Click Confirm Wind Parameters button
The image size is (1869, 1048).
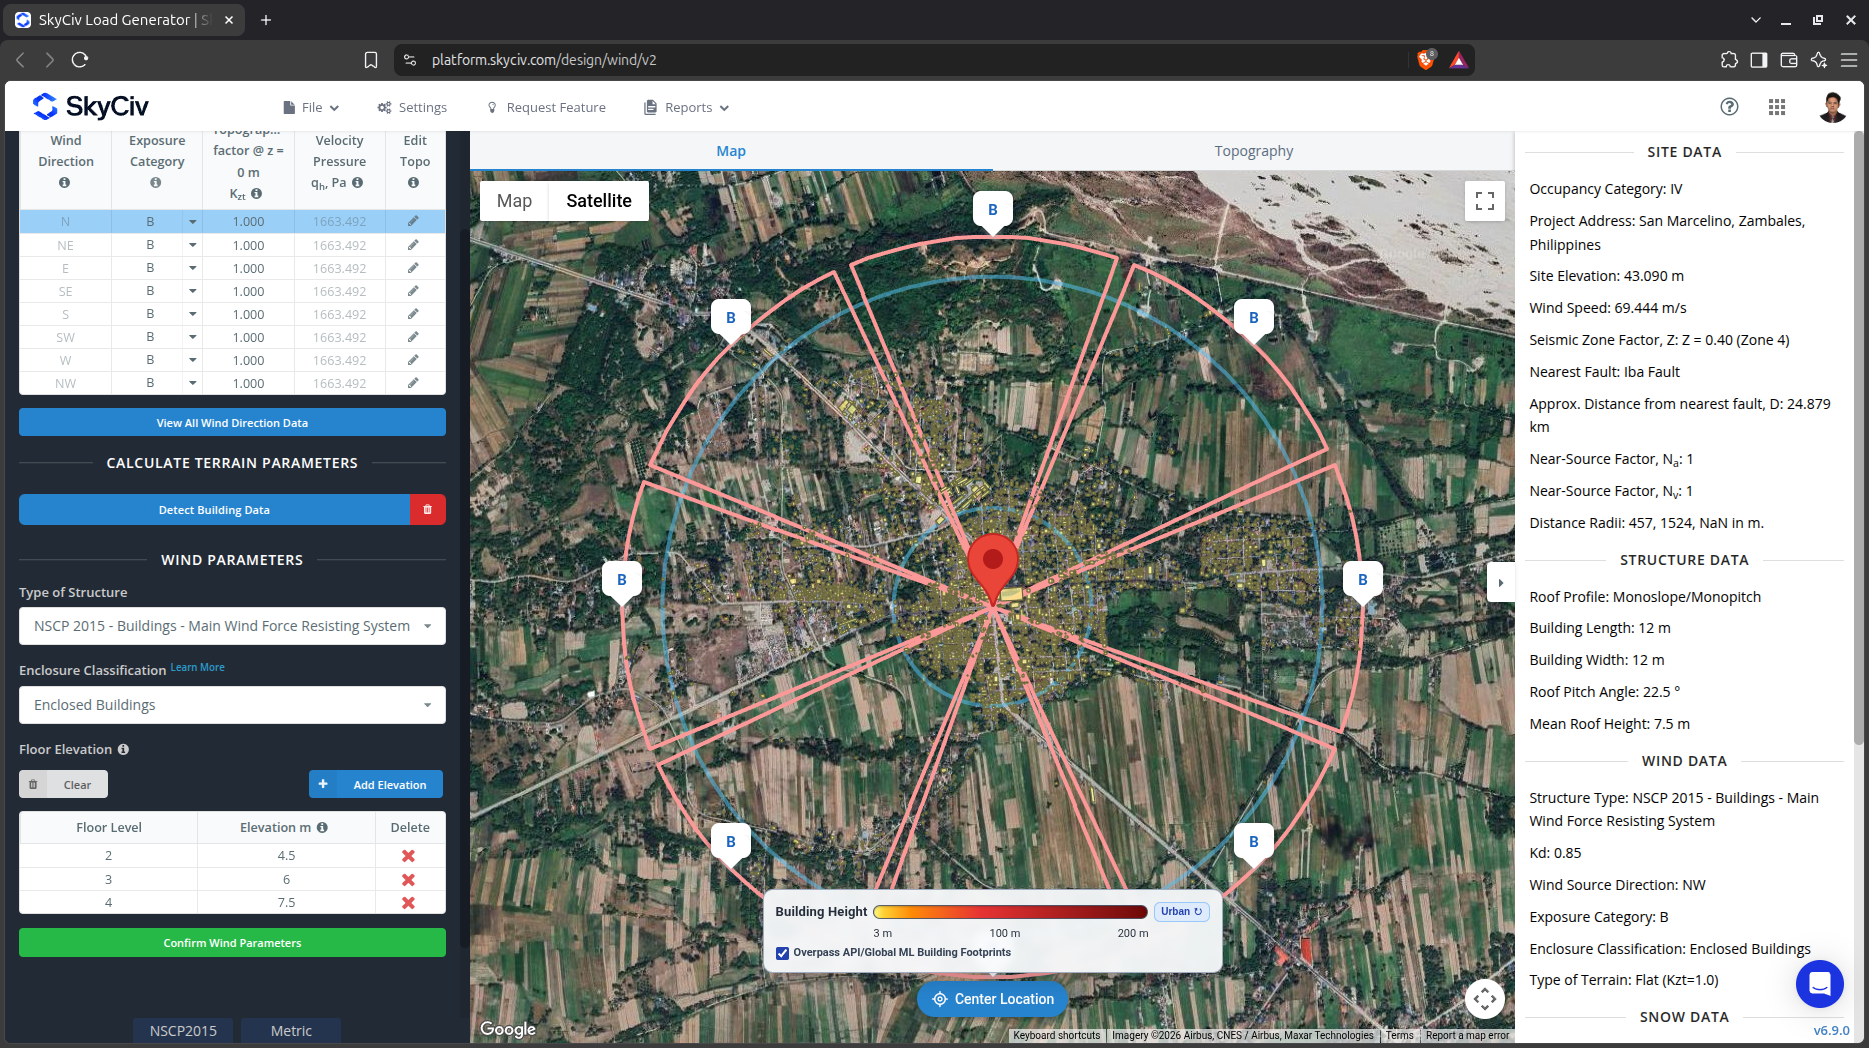pyautogui.click(x=232, y=943)
